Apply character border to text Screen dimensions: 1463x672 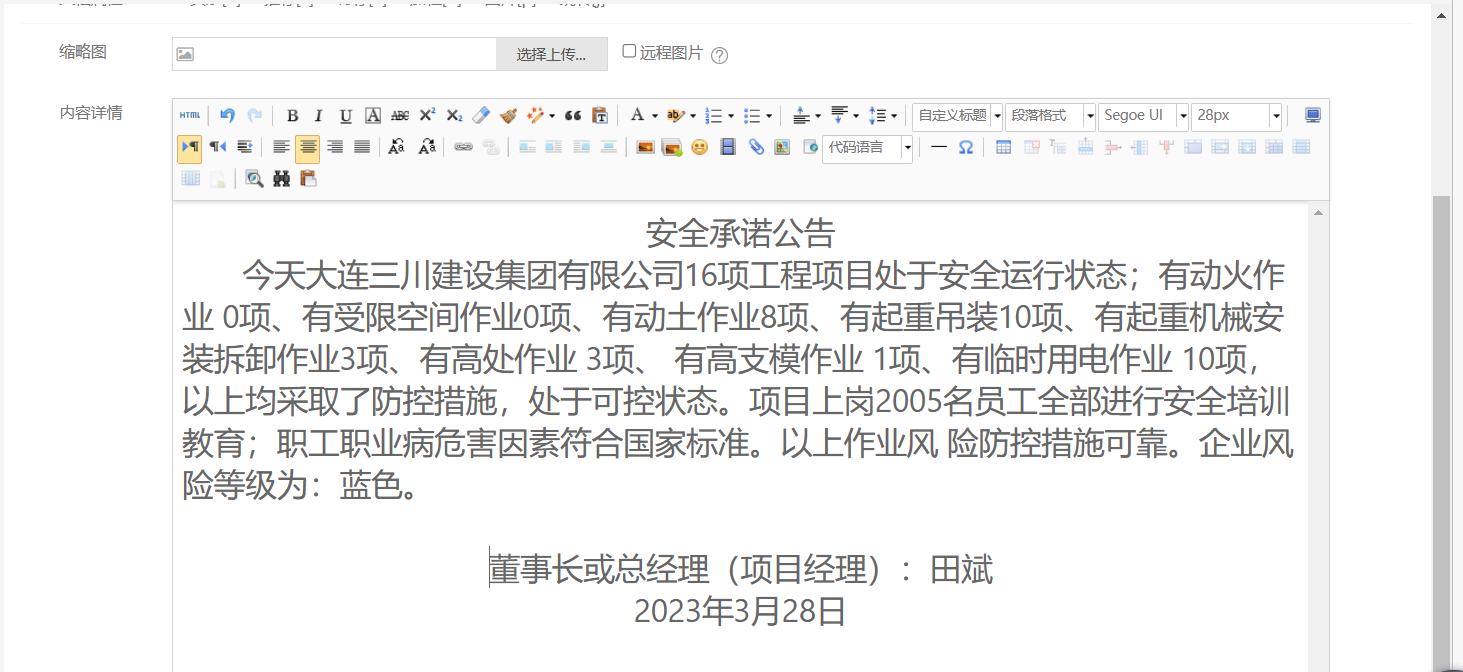(373, 116)
